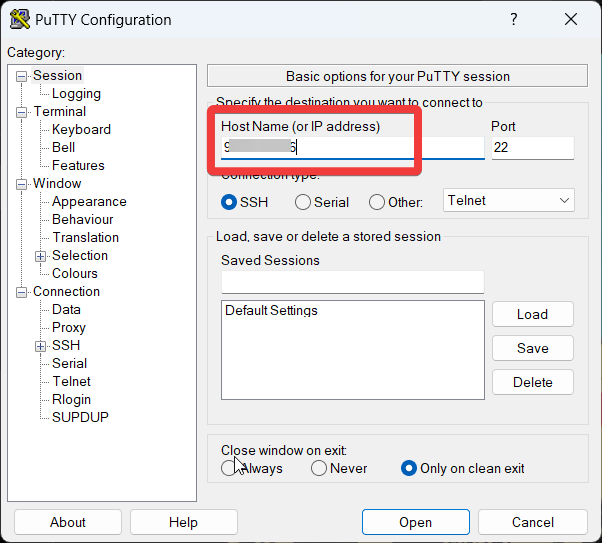Open the Keyboard settings category

(81, 130)
